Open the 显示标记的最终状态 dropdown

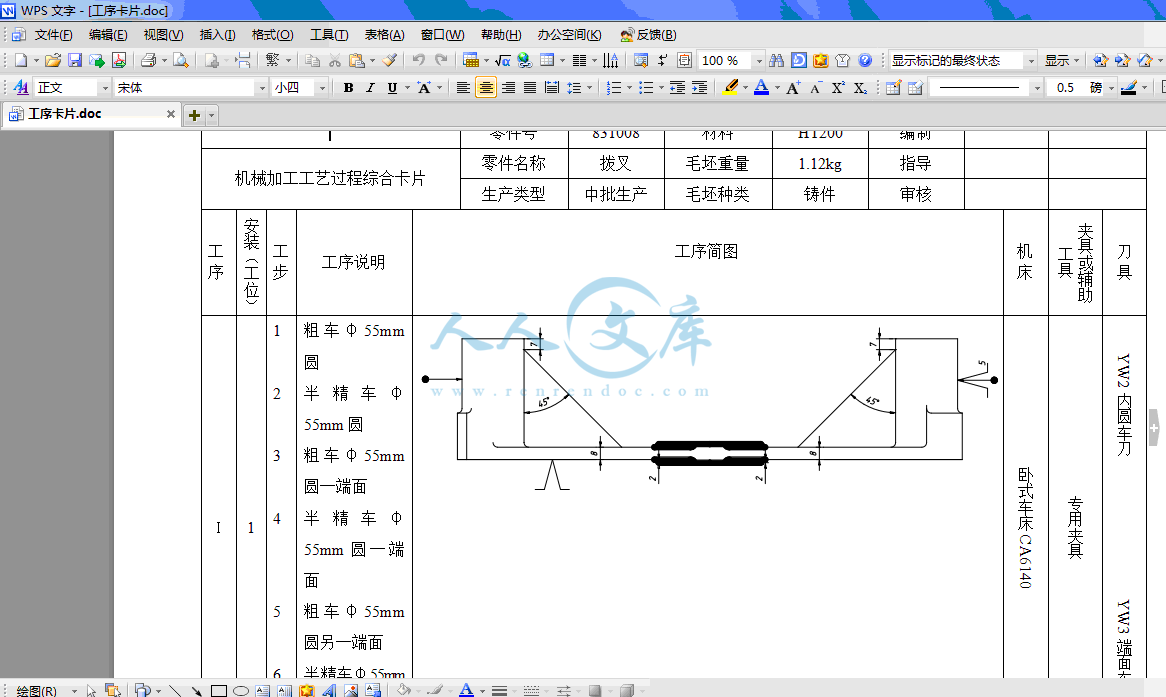click(1031, 60)
